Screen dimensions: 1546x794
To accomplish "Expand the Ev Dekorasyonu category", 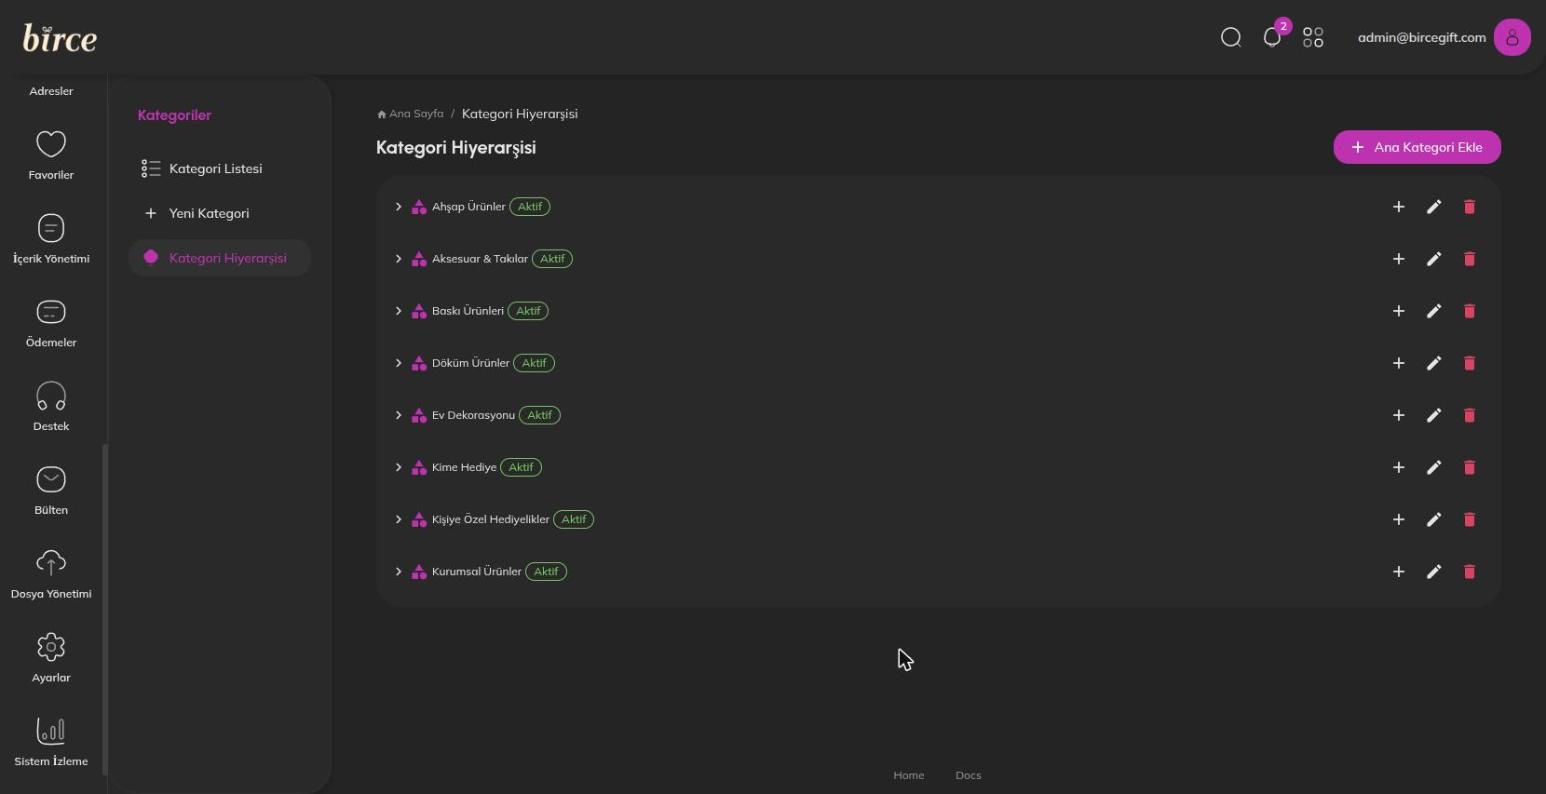I will [x=398, y=415].
